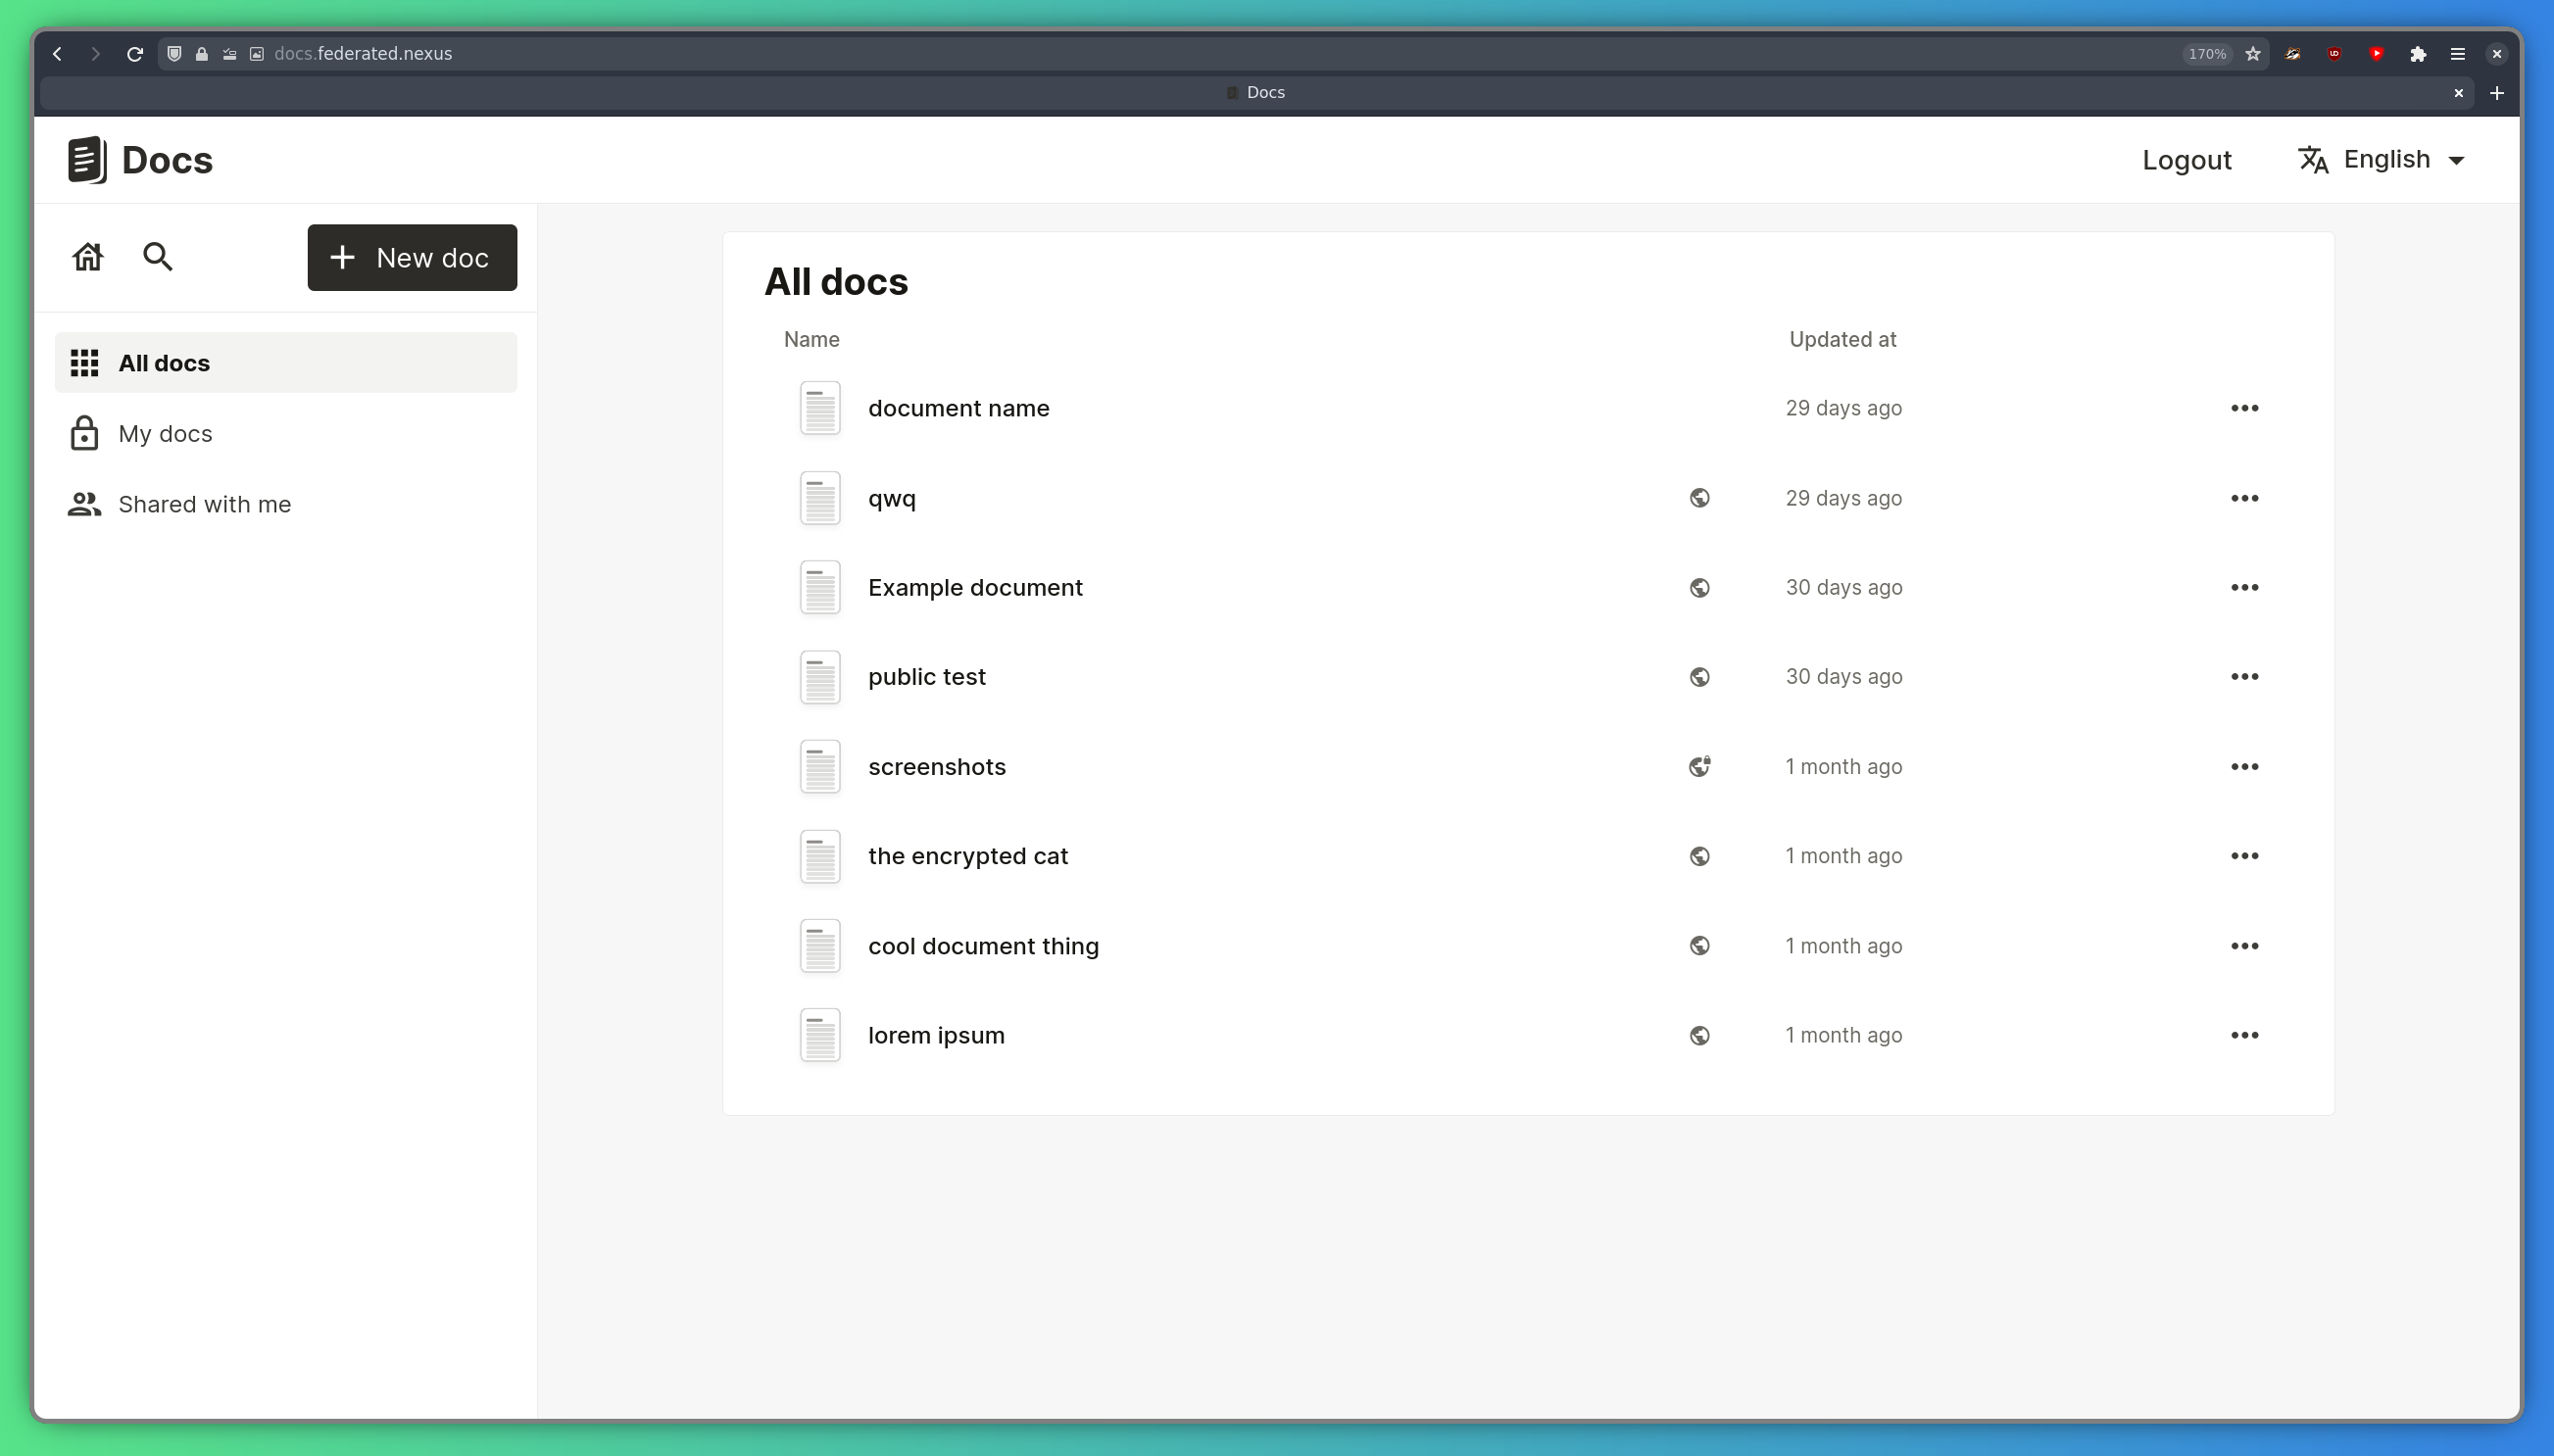Open the options menu for document name
2554x1456 pixels.
click(x=2246, y=407)
